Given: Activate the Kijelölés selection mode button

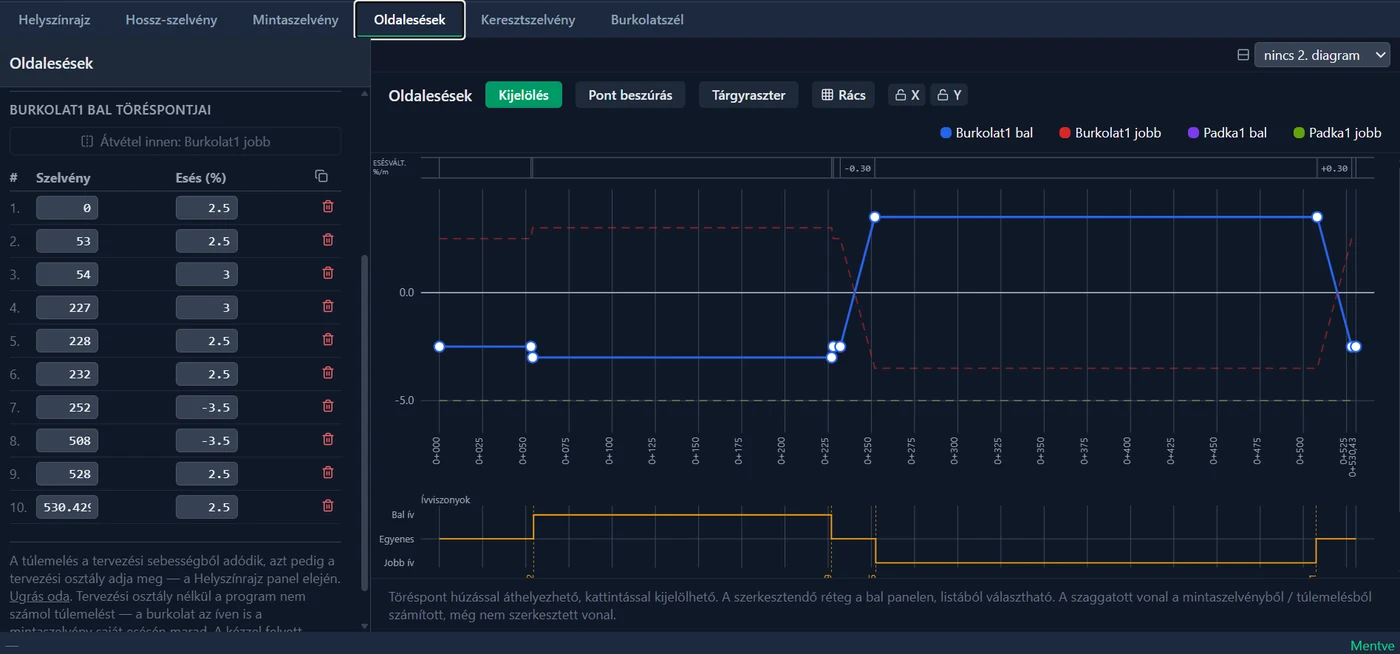Looking at the screenshot, I should pos(524,95).
